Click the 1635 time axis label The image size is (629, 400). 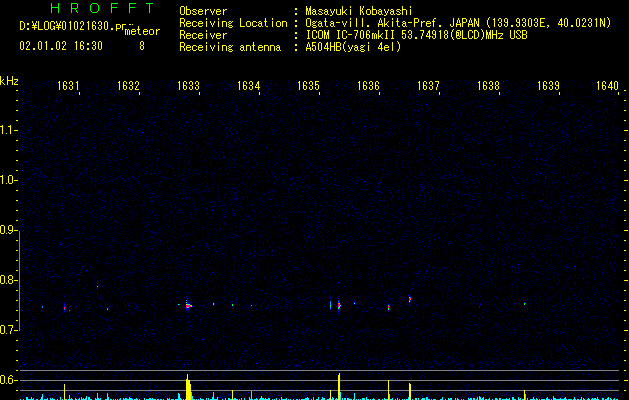pos(308,86)
